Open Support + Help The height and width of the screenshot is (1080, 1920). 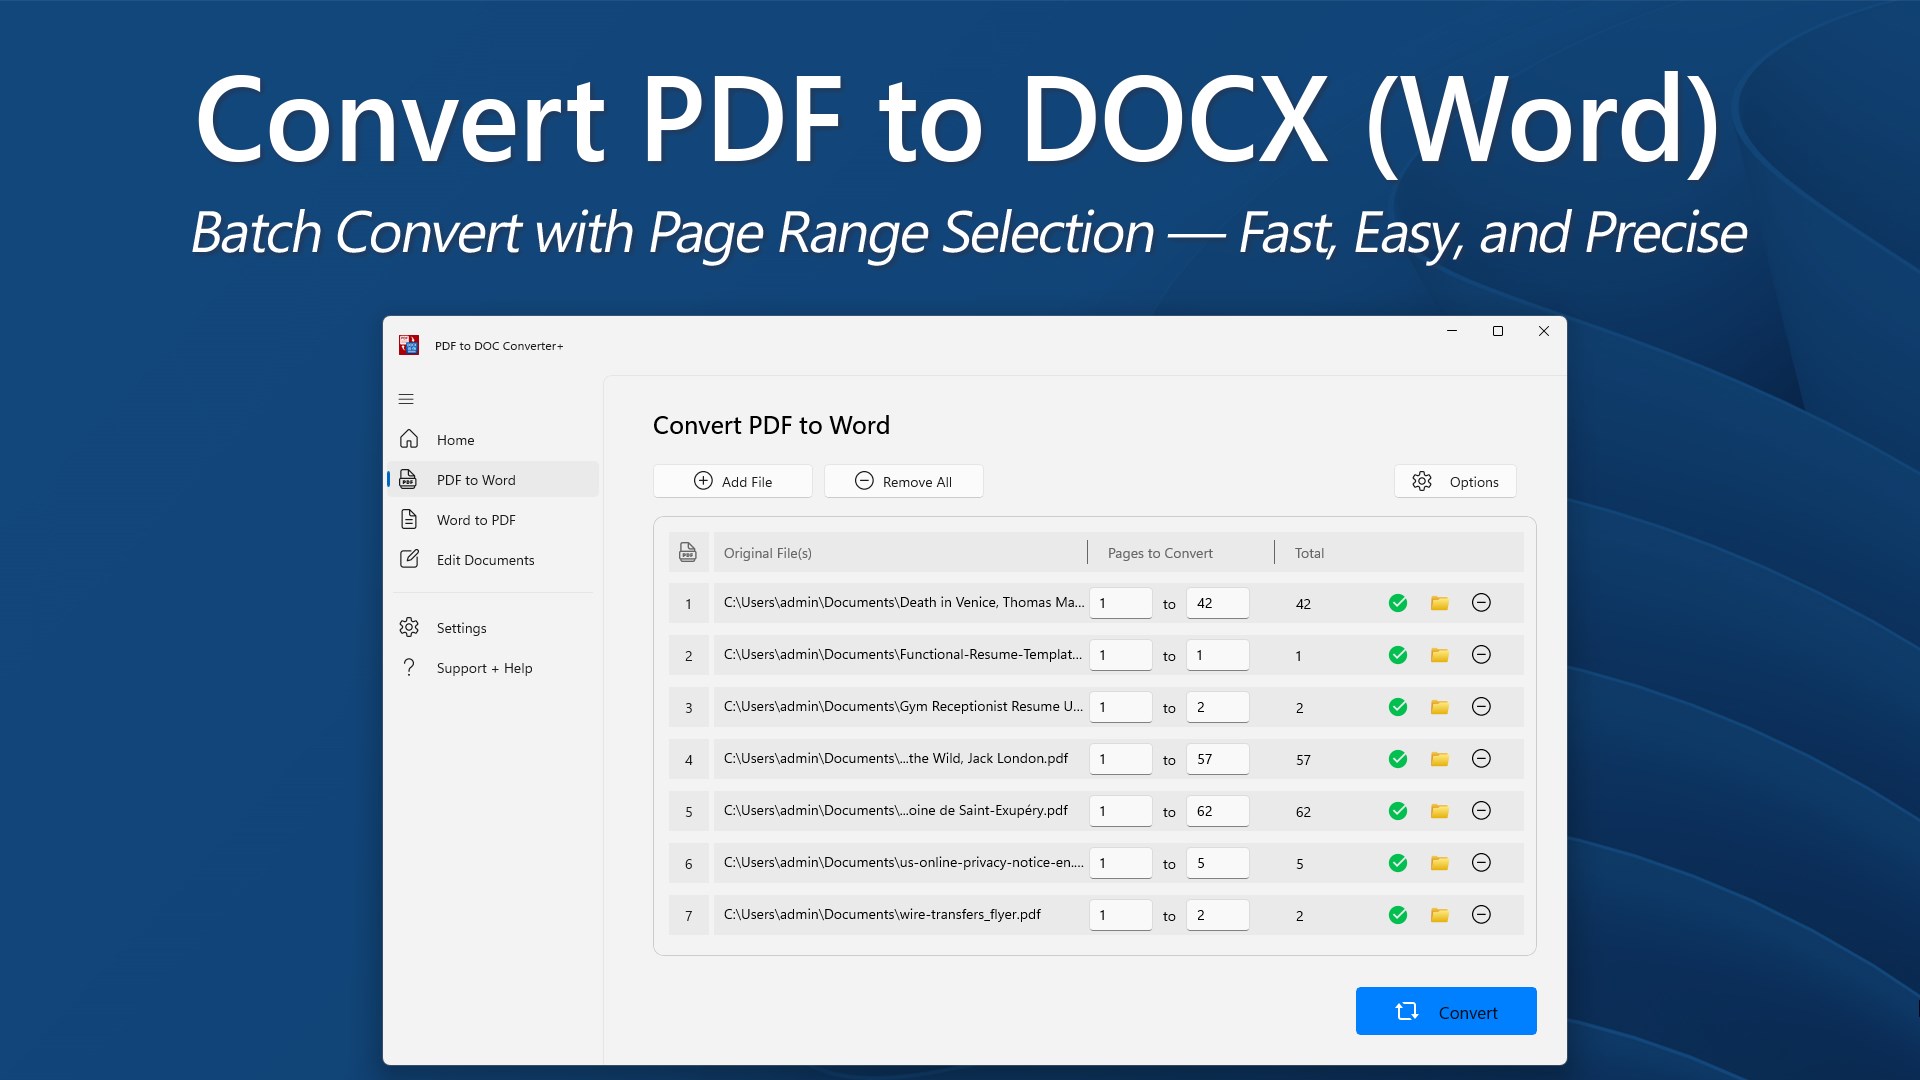click(484, 668)
